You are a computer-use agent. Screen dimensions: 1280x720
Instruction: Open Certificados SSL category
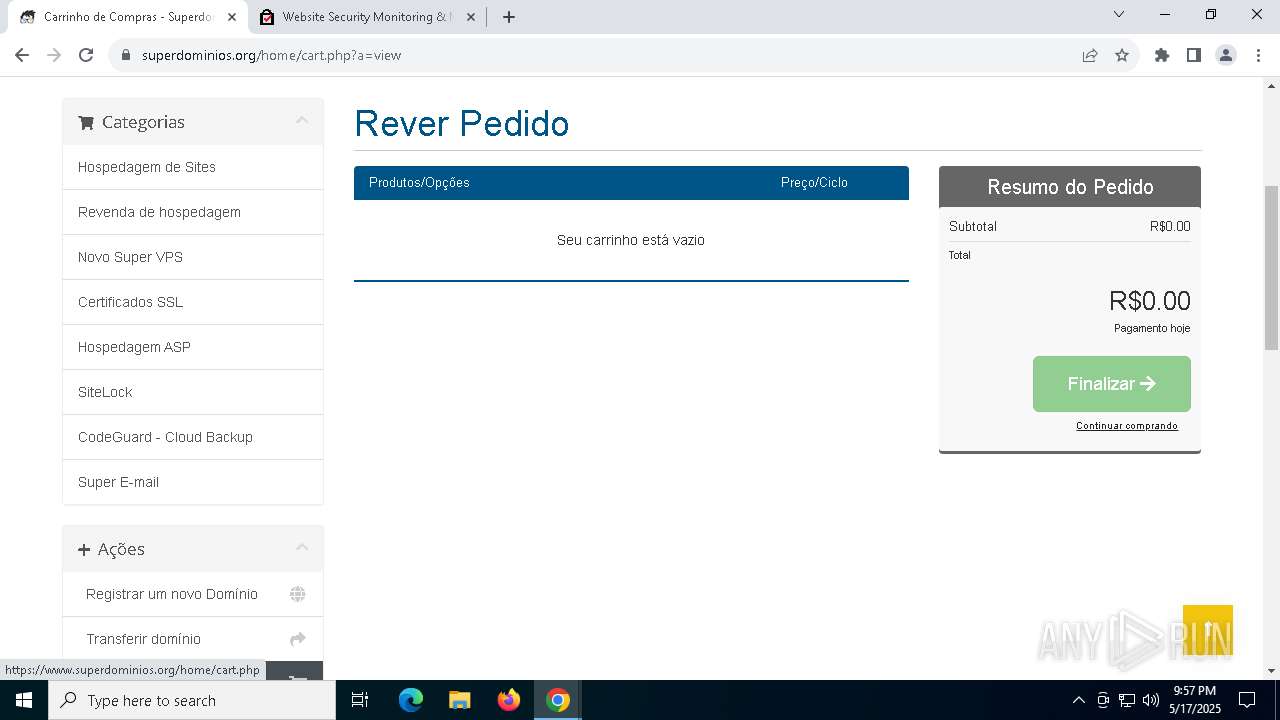(x=193, y=302)
